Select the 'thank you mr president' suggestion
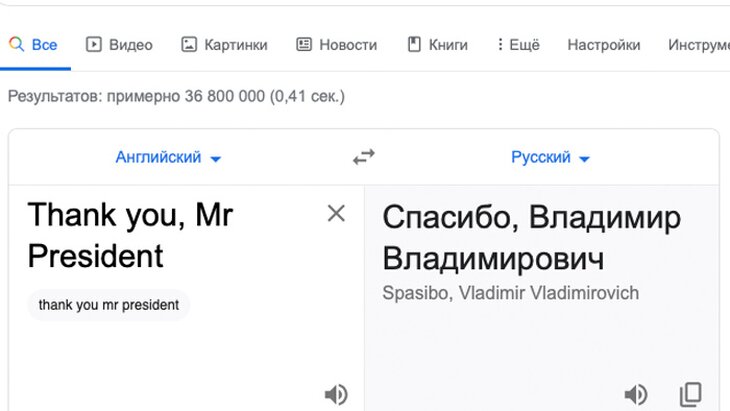Image resolution: width=730 pixels, height=411 pixels. pyautogui.click(x=109, y=304)
